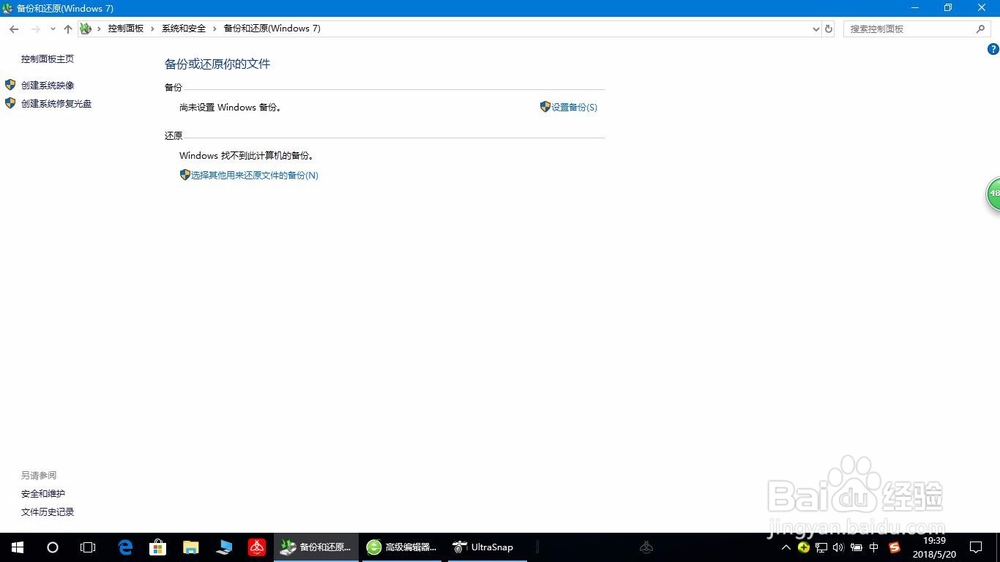This screenshot has height=562, width=1000.
Task: Go back using the back arrow
Action: [14, 29]
